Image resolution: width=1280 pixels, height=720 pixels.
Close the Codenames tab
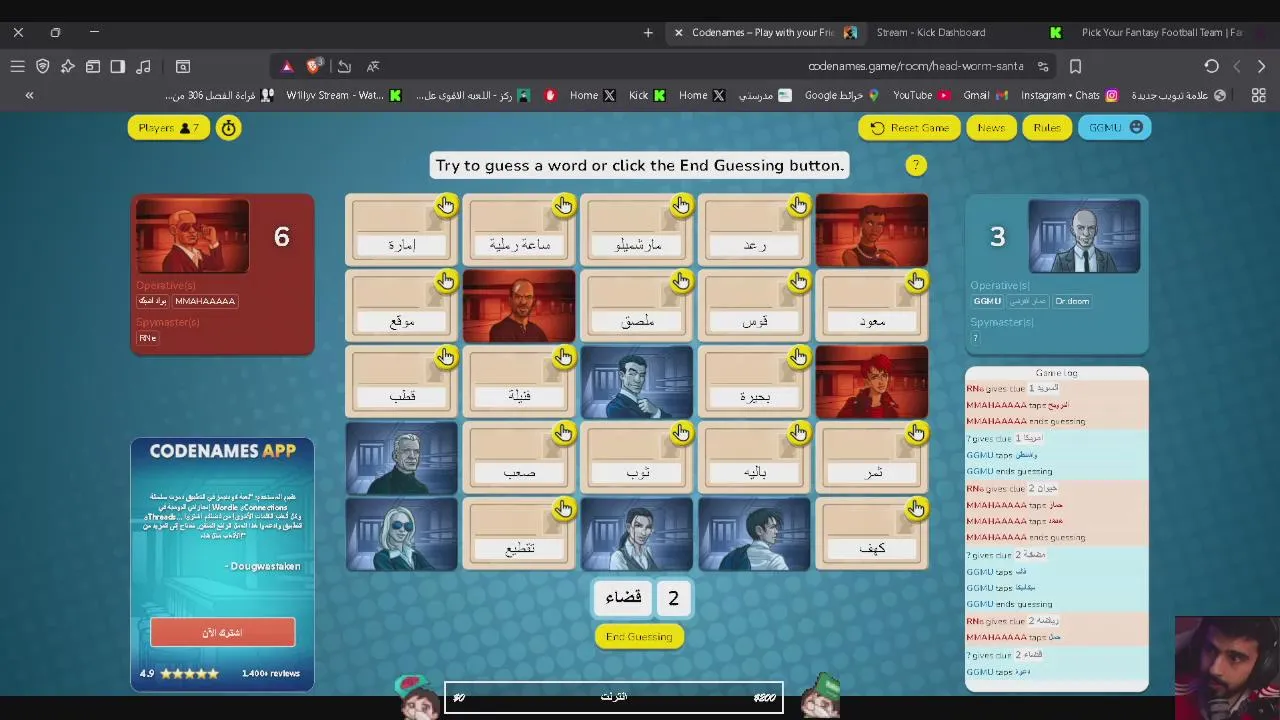(x=678, y=32)
